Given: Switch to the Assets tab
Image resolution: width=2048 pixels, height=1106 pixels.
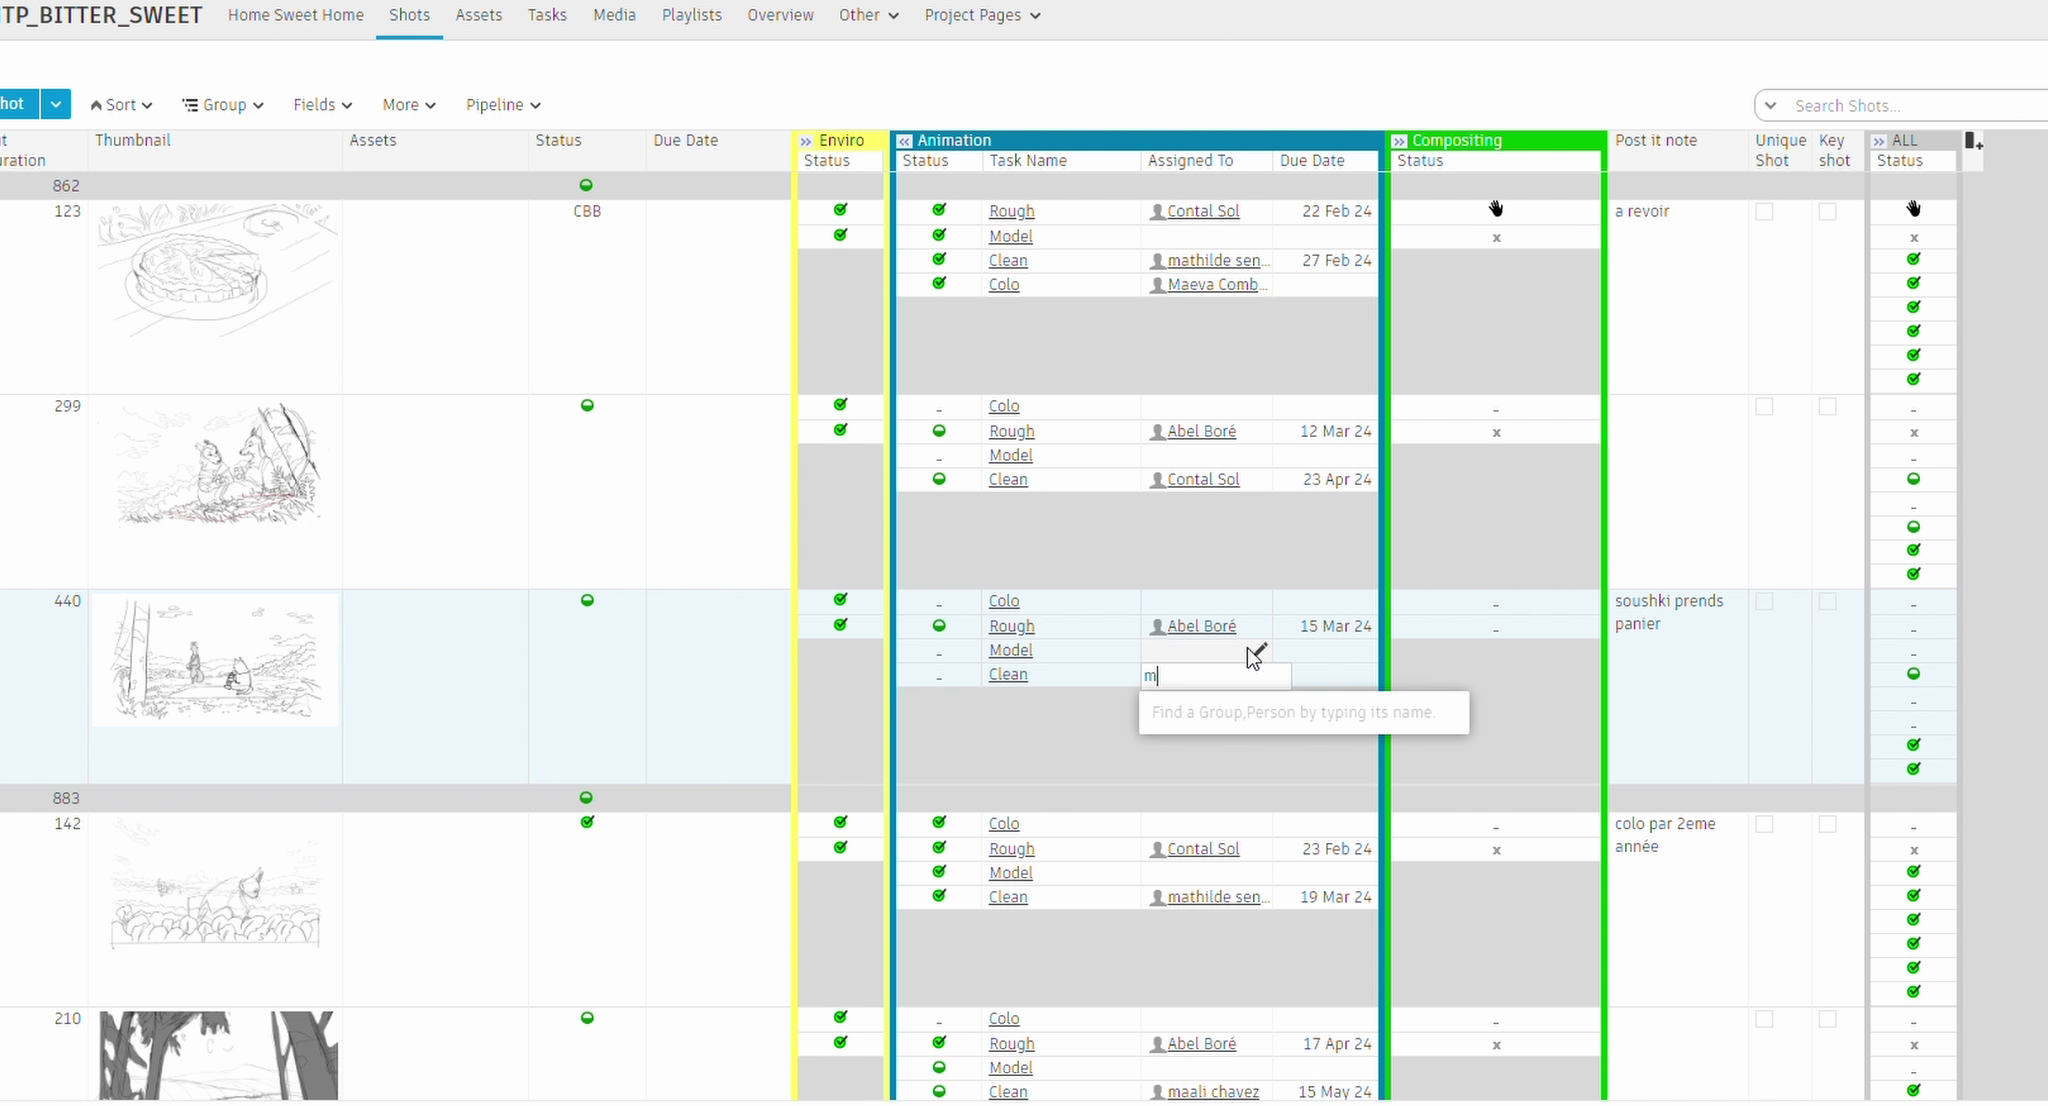Looking at the screenshot, I should click(x=478, y=15).
